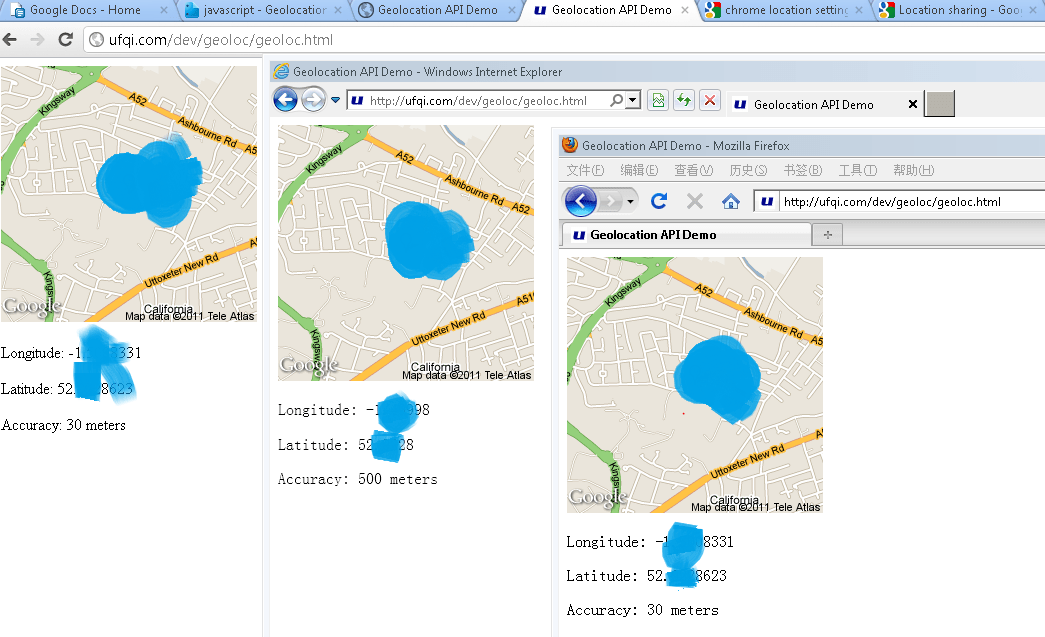The width and height of the screenshot is (1045, 637).
Task: Reload the page using Firefox's refresh icon
Action: (658, 200)
